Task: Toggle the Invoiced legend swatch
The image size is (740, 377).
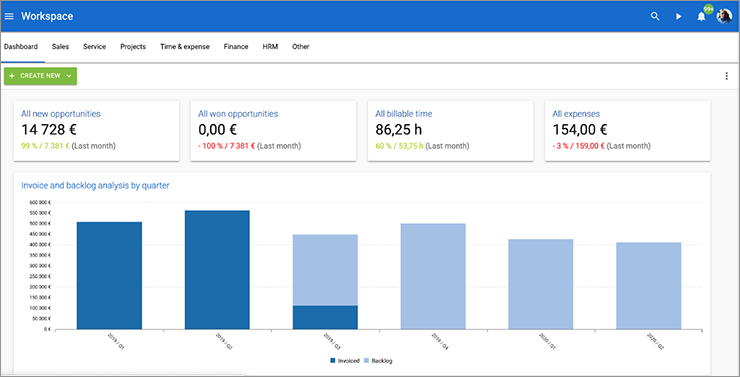Action: click(x=333, y=360)
